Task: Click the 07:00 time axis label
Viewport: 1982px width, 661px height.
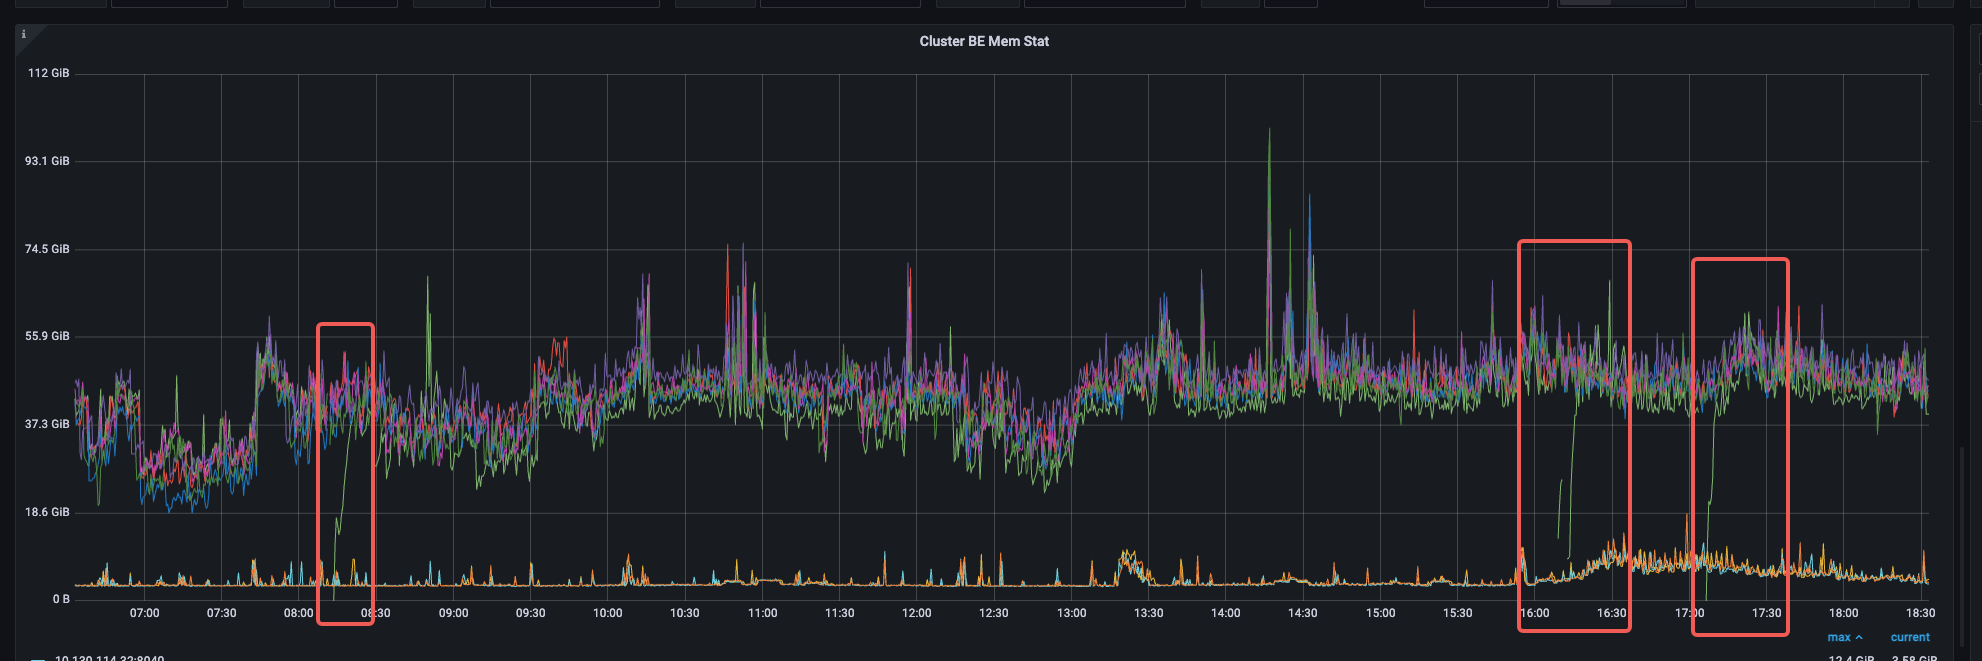Action: [x=144, y=613]
